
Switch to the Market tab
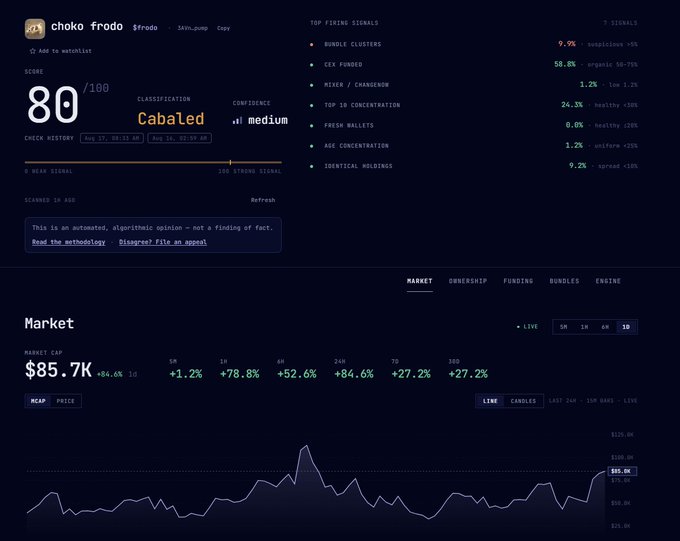click(419, 281)
